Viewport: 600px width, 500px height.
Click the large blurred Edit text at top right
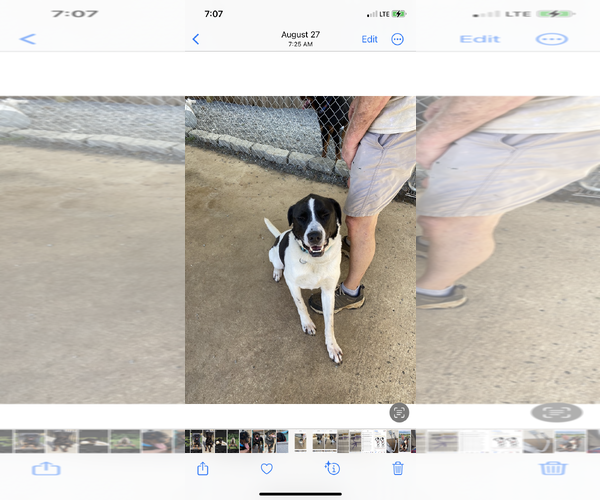tap(479, 39)
